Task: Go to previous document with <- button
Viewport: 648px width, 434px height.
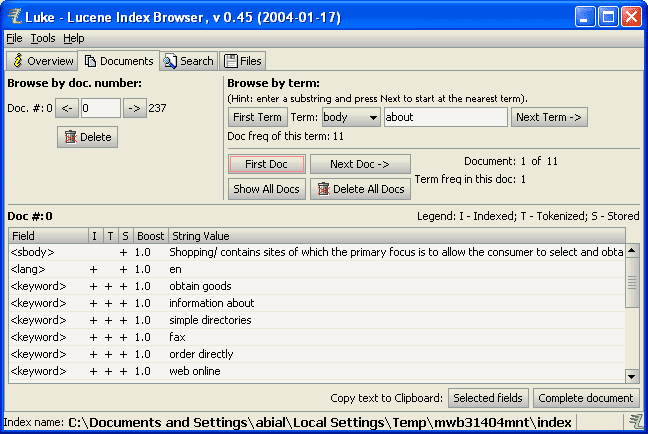Action: [x=67, y=108]
